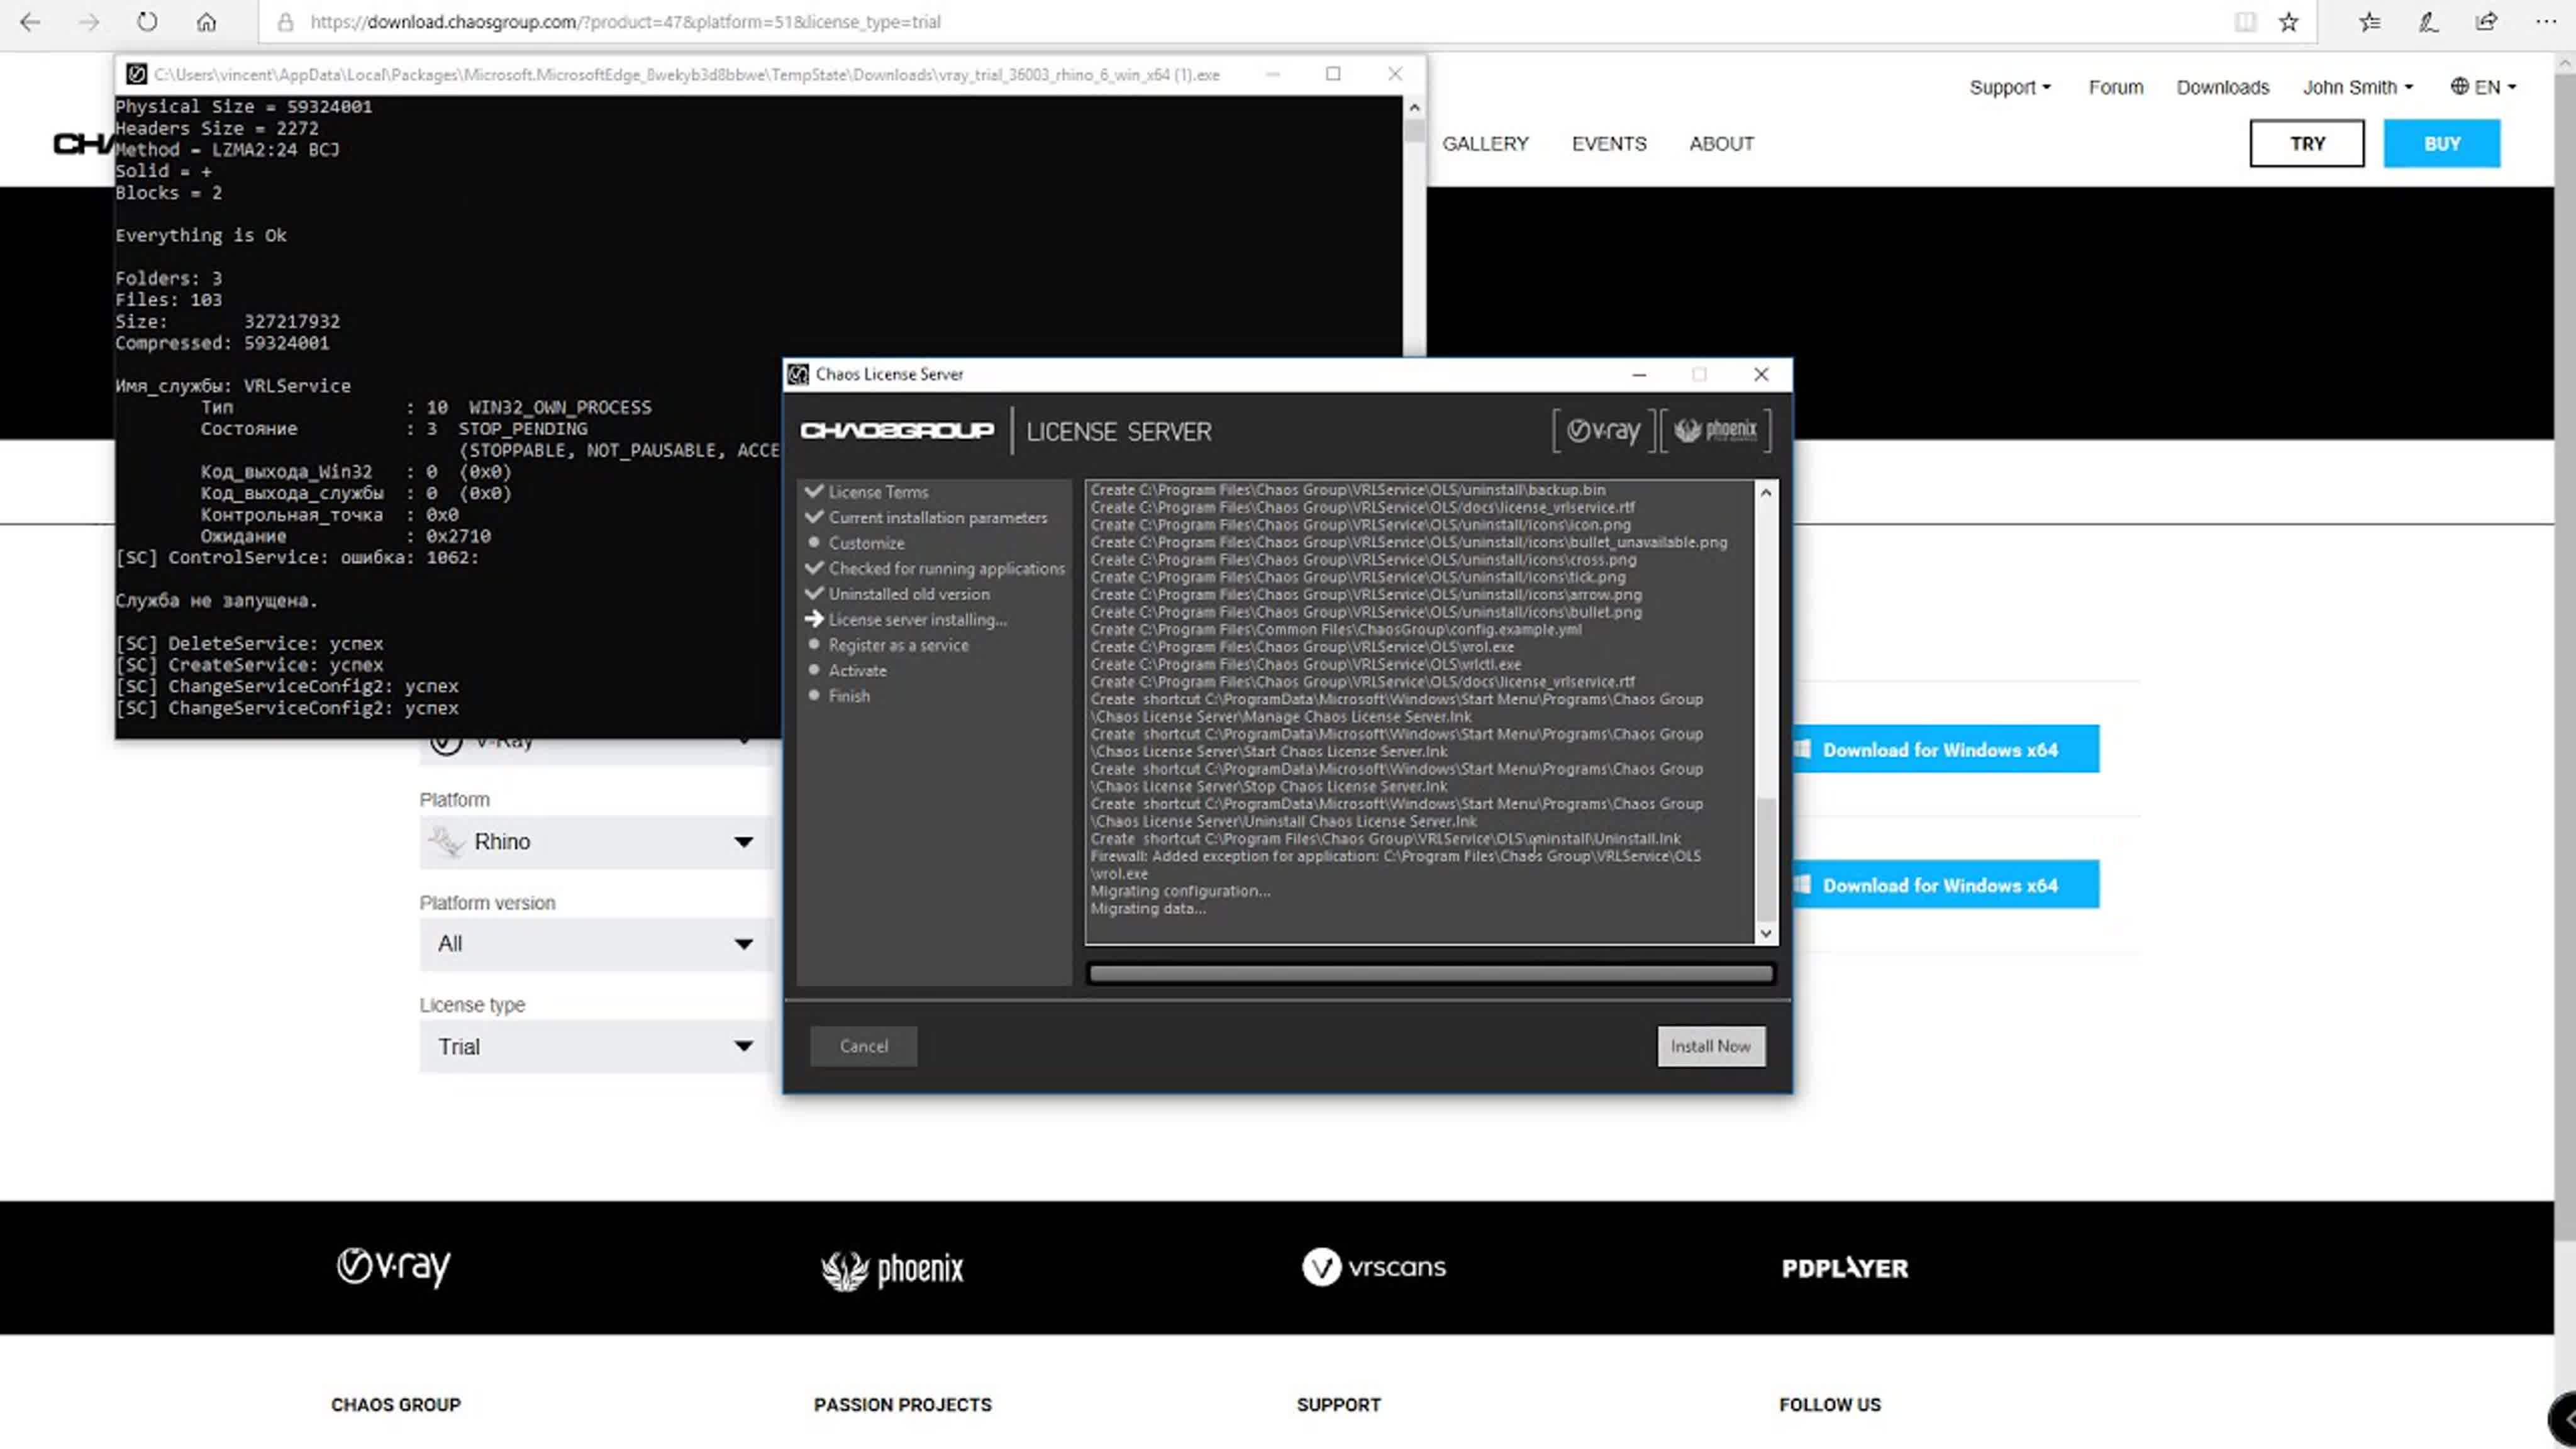
Task: Click the browser address bar URL
Action: 625,21
